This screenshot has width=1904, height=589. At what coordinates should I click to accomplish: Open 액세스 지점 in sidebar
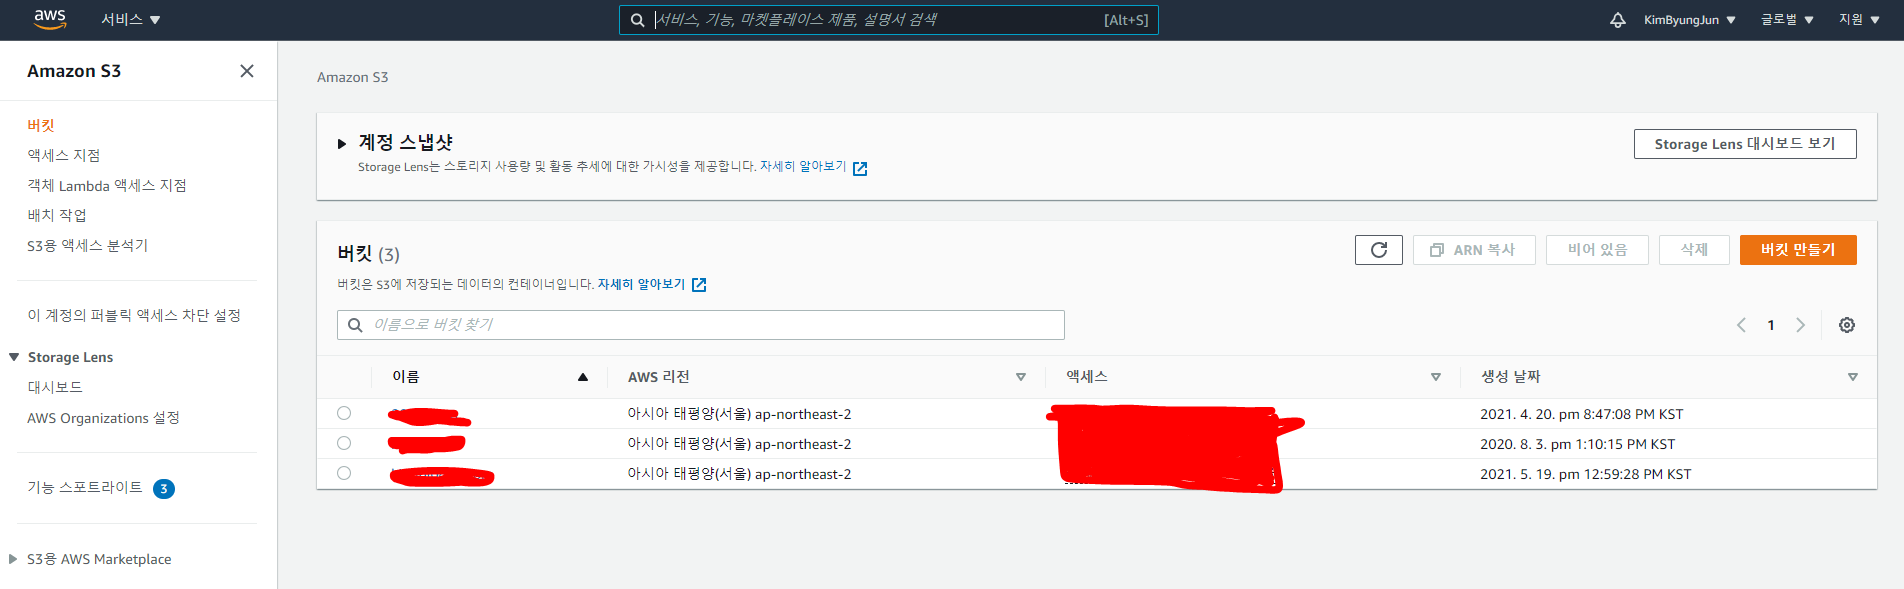(x=64, y=155)
